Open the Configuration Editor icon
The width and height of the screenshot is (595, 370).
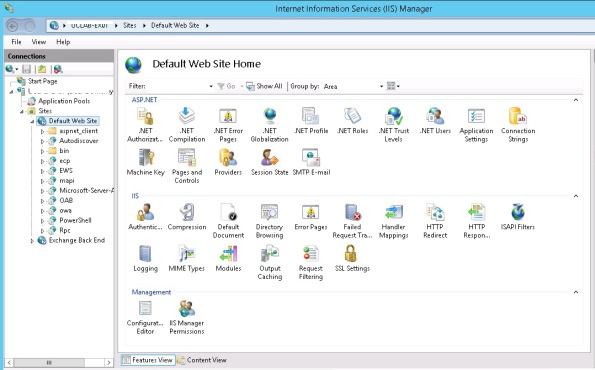145,317
